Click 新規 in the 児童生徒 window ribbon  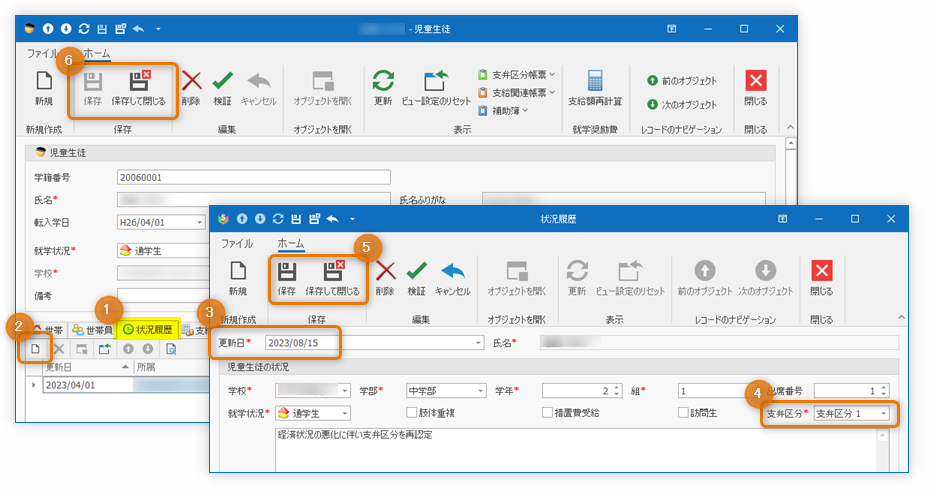tap(43, 88)
